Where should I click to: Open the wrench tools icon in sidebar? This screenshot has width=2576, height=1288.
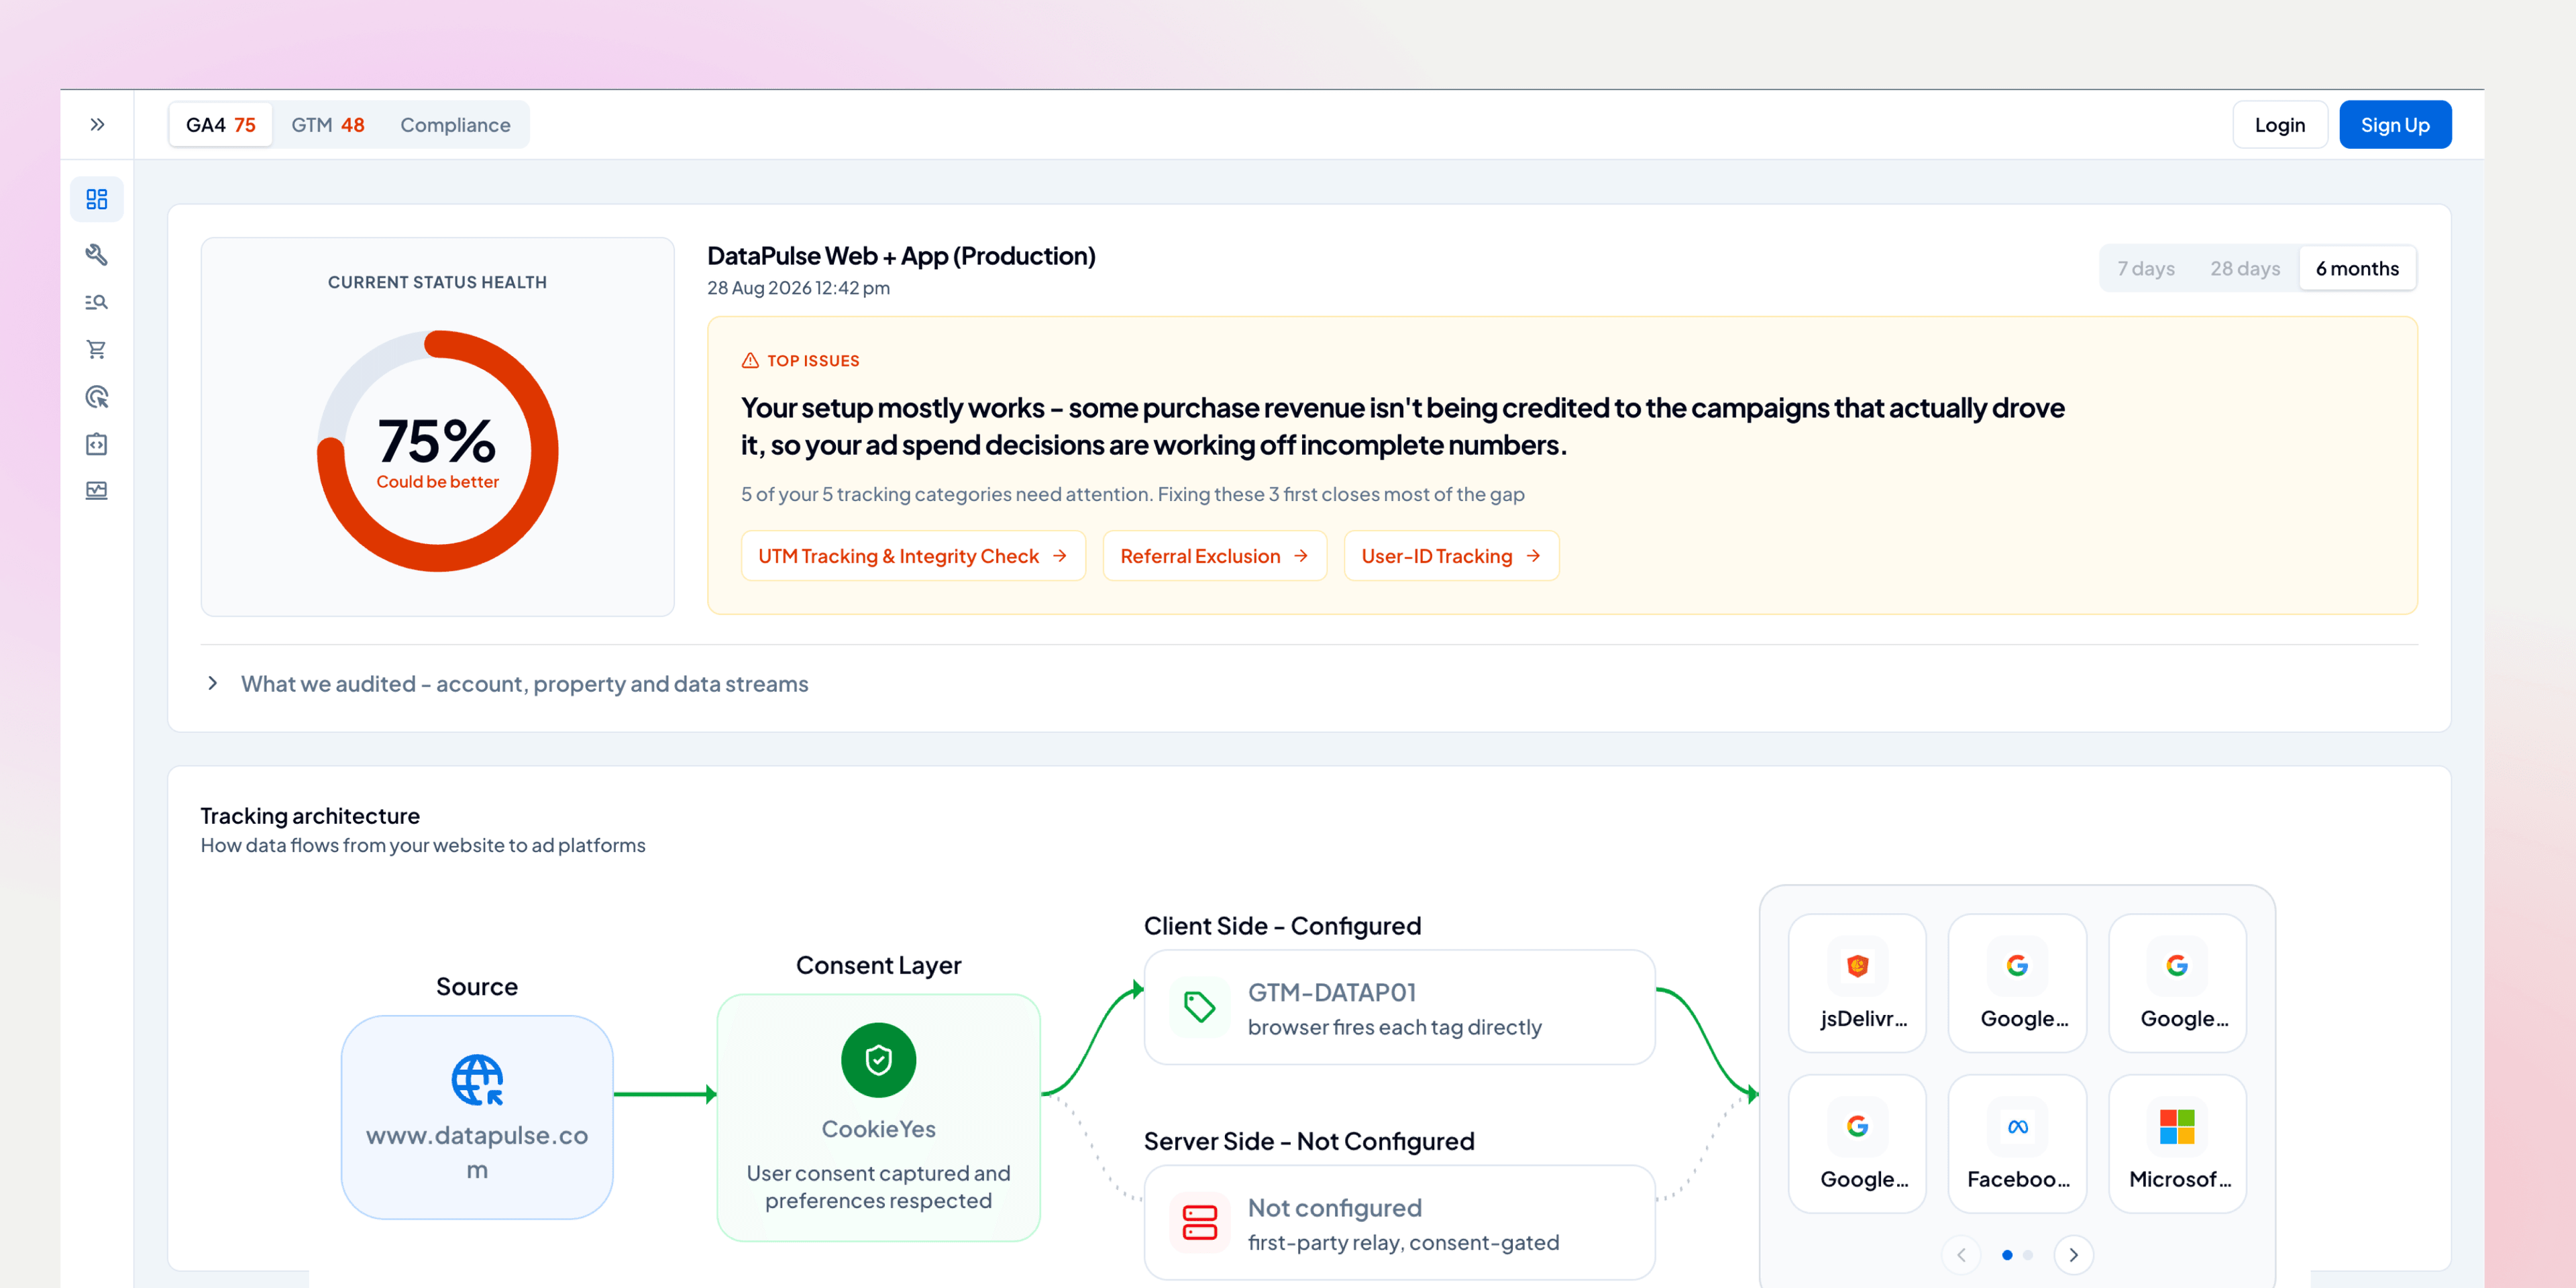tap(97, 254)
